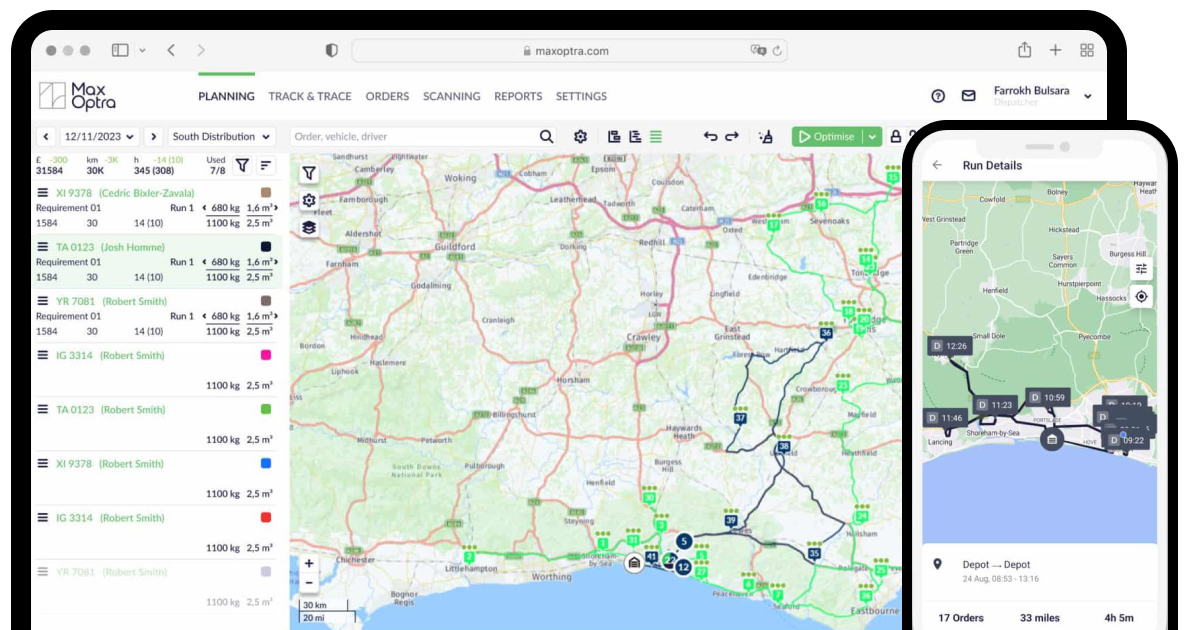The width and height of the screenshot is (1200, 630).
Task: Open messages envelope icon
Action: (x=968, y=96)
